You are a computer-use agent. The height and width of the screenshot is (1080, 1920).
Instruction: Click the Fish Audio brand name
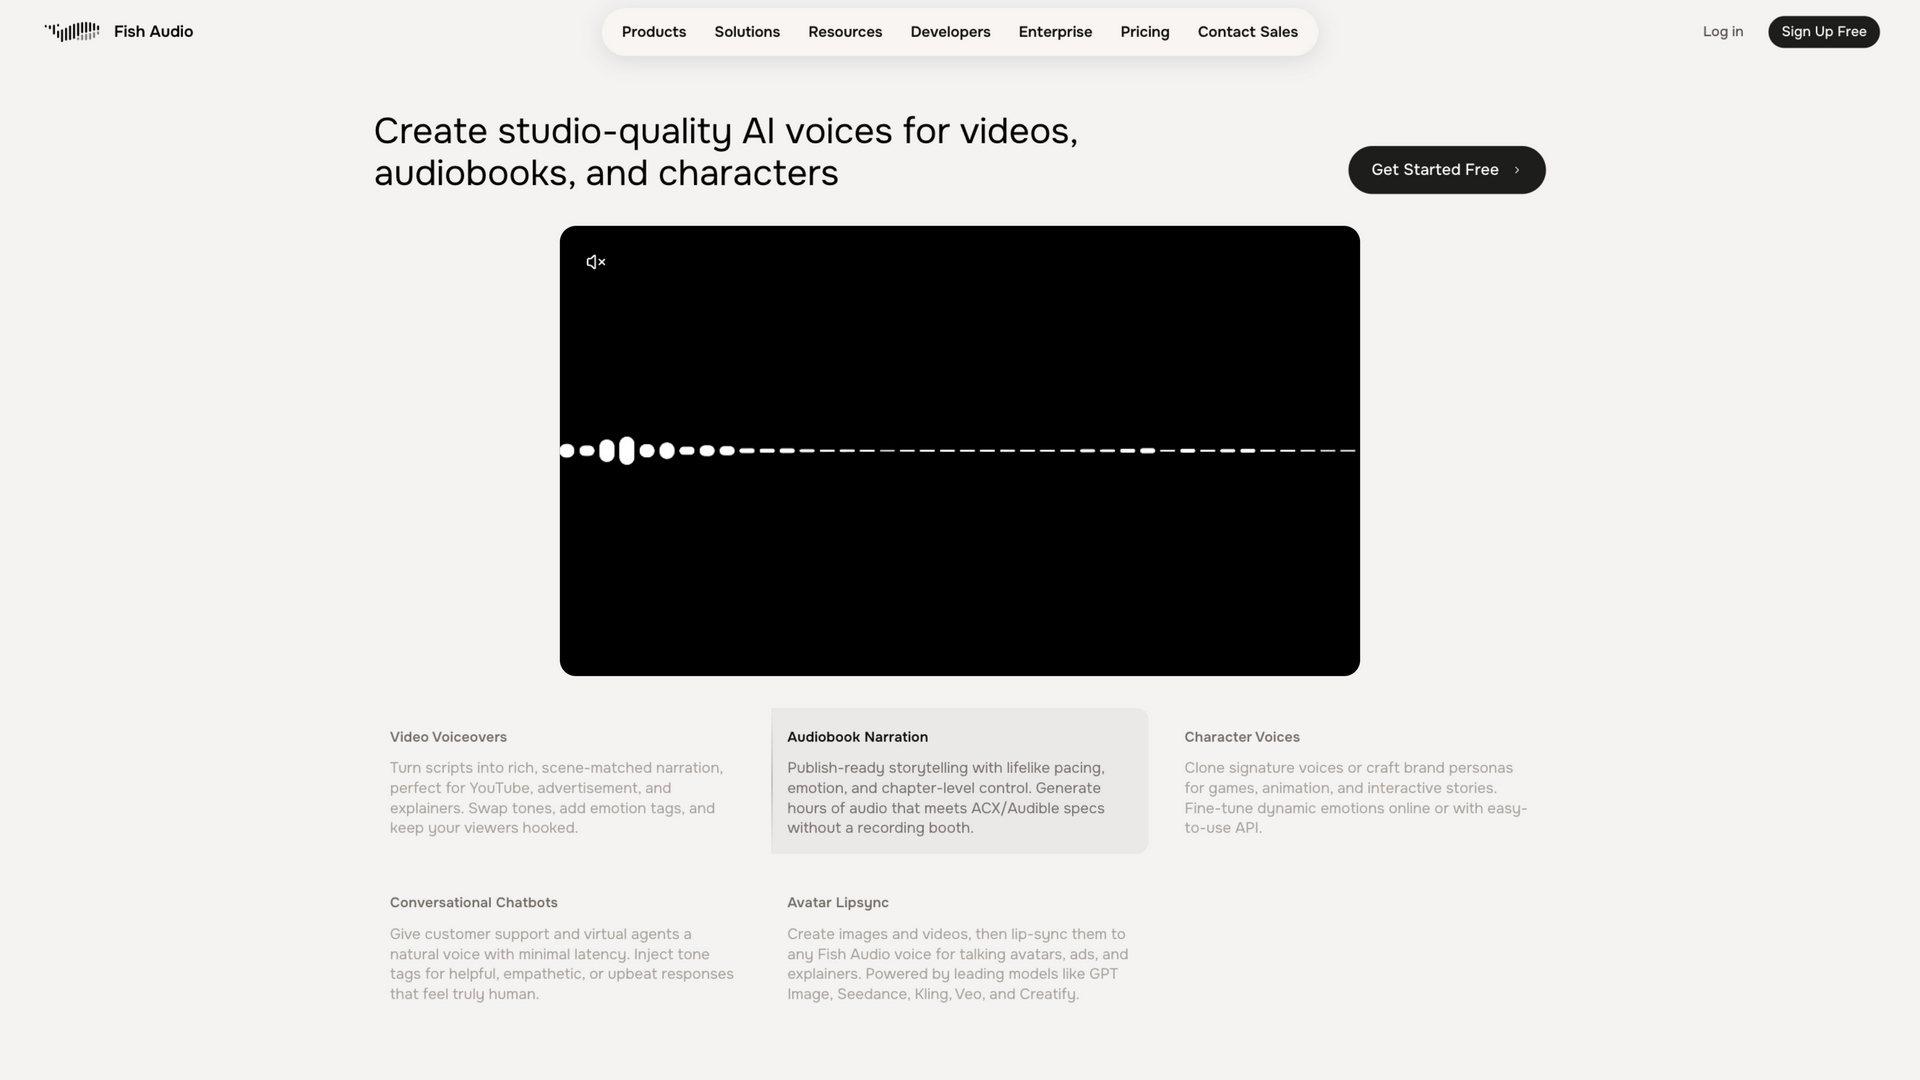153,32
